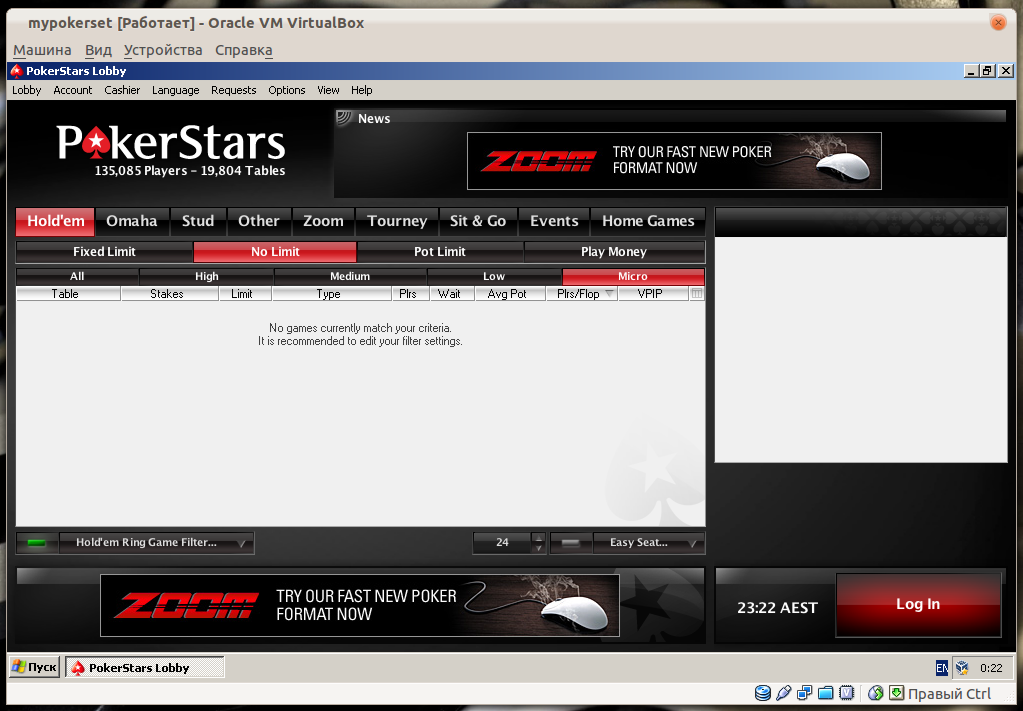Screen dimensions: 1023x711
Task: Click the VirtualBox shared folders icon
Action: [x=826, y=693]
